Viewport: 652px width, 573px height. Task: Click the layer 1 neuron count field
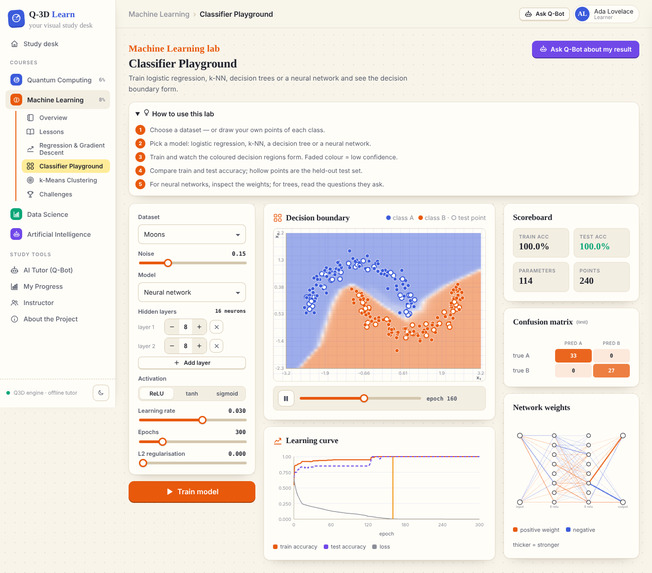tap(185, 327)
